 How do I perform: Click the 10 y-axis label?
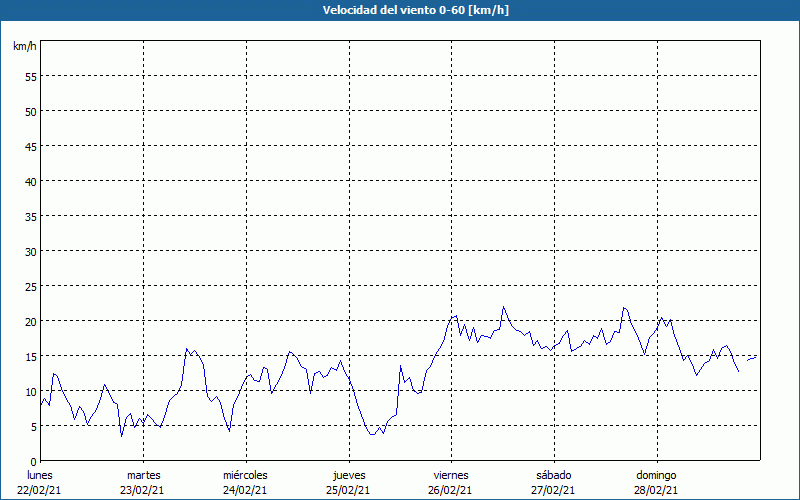point(31,392)
